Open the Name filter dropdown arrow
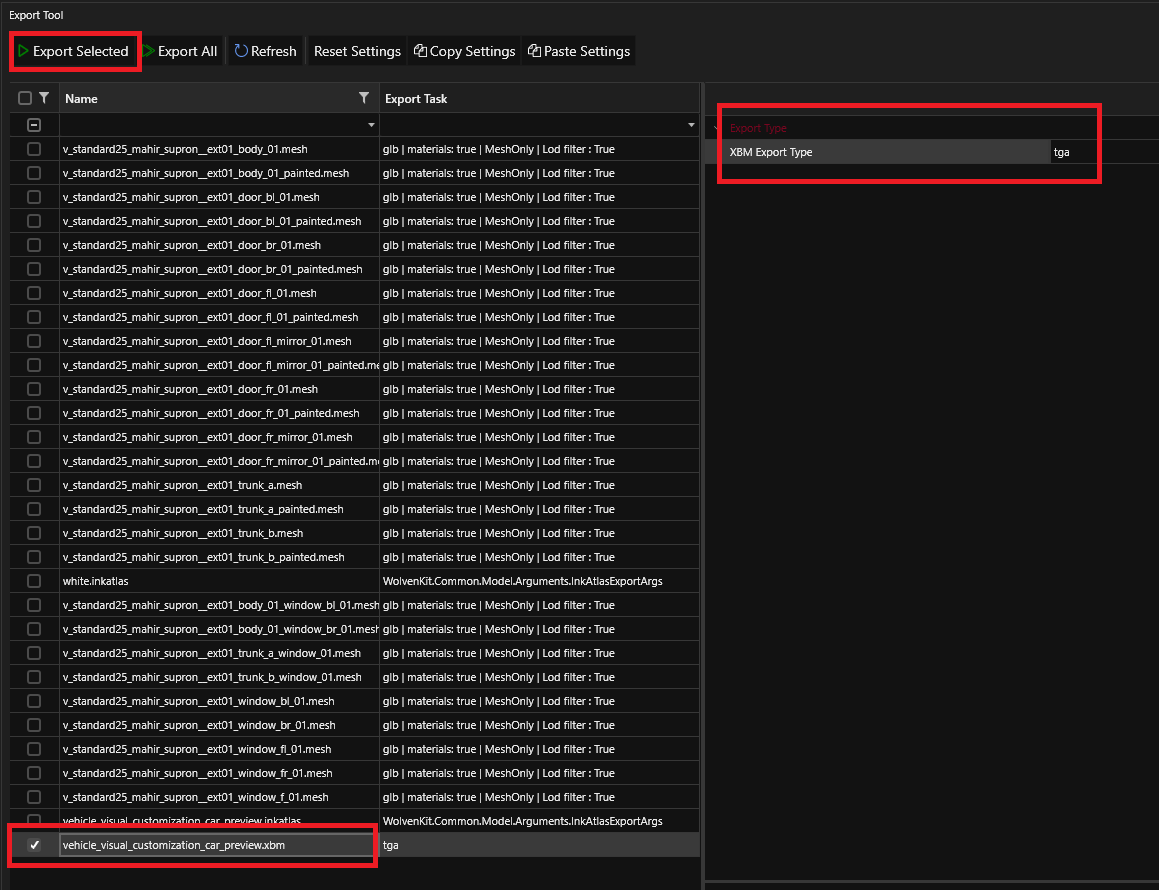 coord(372,125)
